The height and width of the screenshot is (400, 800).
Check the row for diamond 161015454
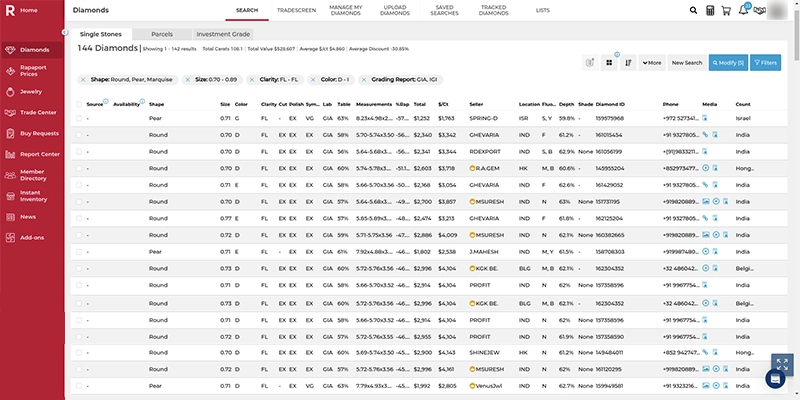pos(79,135)
